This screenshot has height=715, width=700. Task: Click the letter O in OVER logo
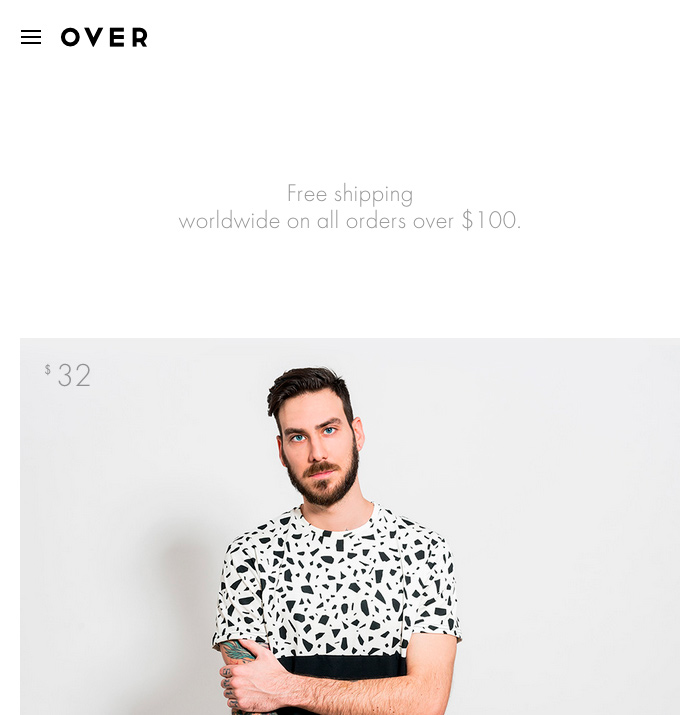70,37
